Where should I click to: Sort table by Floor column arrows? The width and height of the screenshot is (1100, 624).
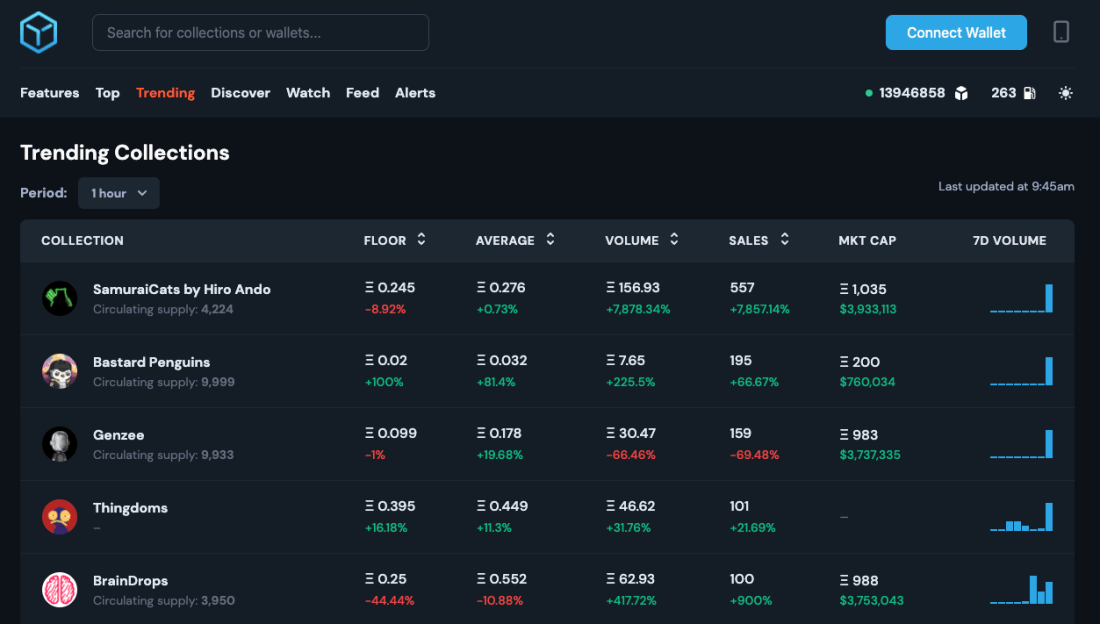pyautogui.click(x=421, y=240)
